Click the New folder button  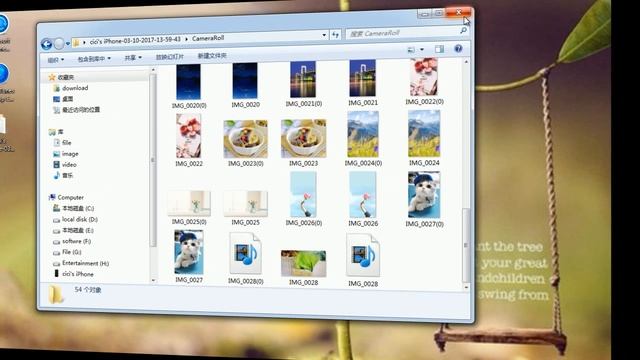click(212, 56)
